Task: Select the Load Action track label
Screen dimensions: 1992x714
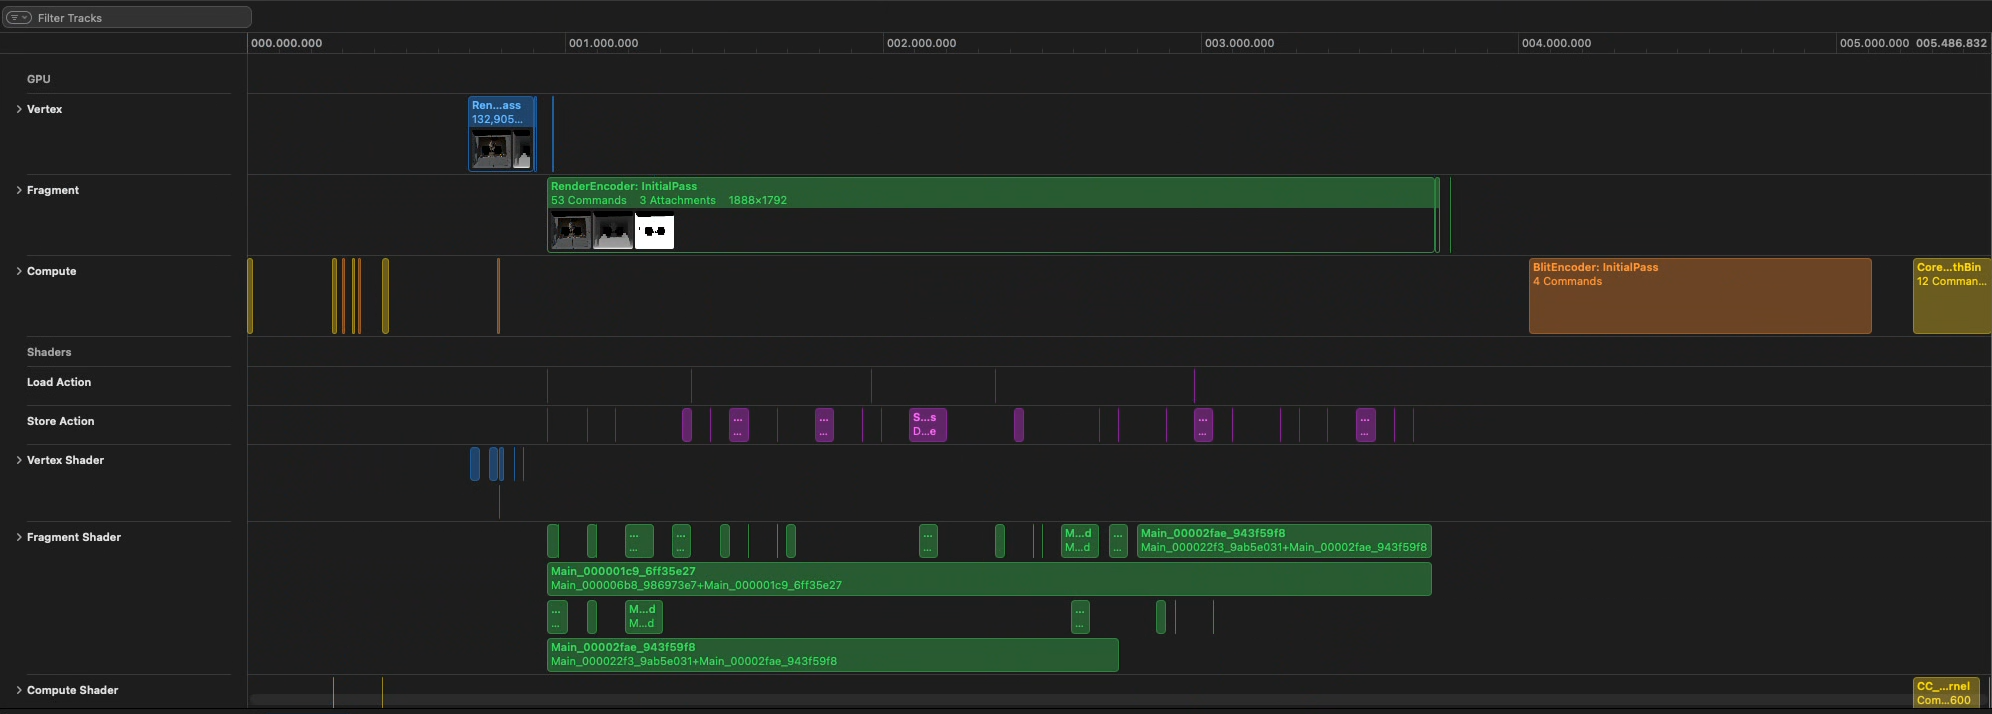Action: [59, 382]
